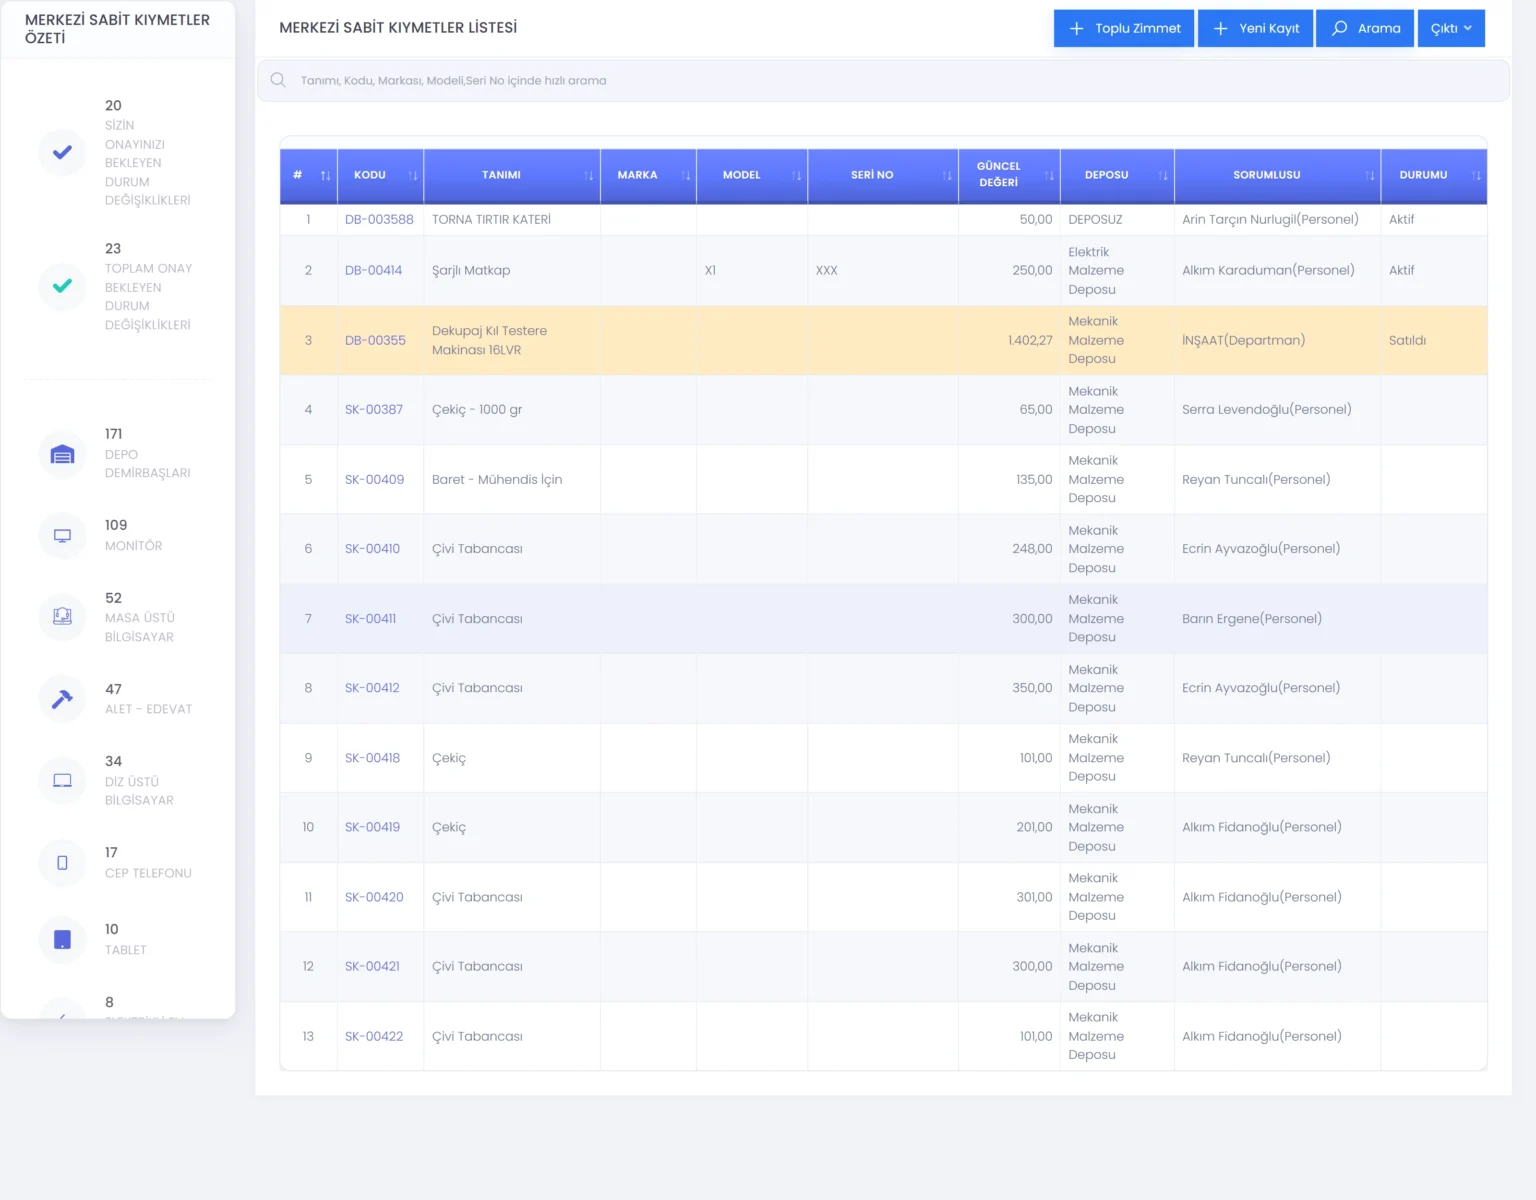Open the Depo Demirbaşları warehouse icon
Viewport: 1536px width, 1200px height.
(x=62, y=455)
